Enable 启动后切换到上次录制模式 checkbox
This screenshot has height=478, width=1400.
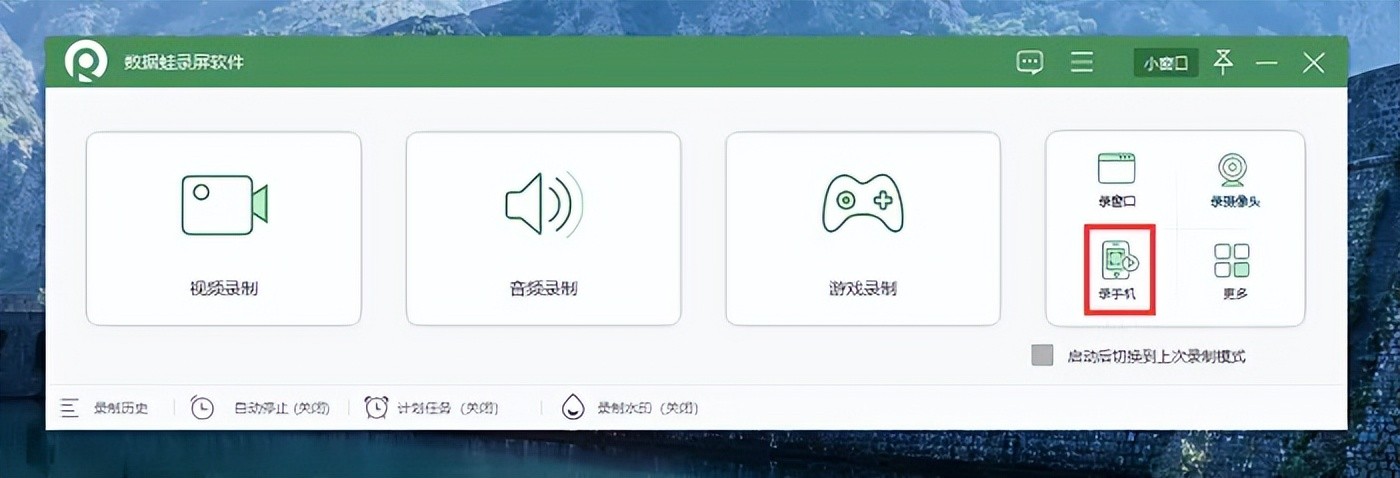pyautogui.click(x=1043, y=356)
